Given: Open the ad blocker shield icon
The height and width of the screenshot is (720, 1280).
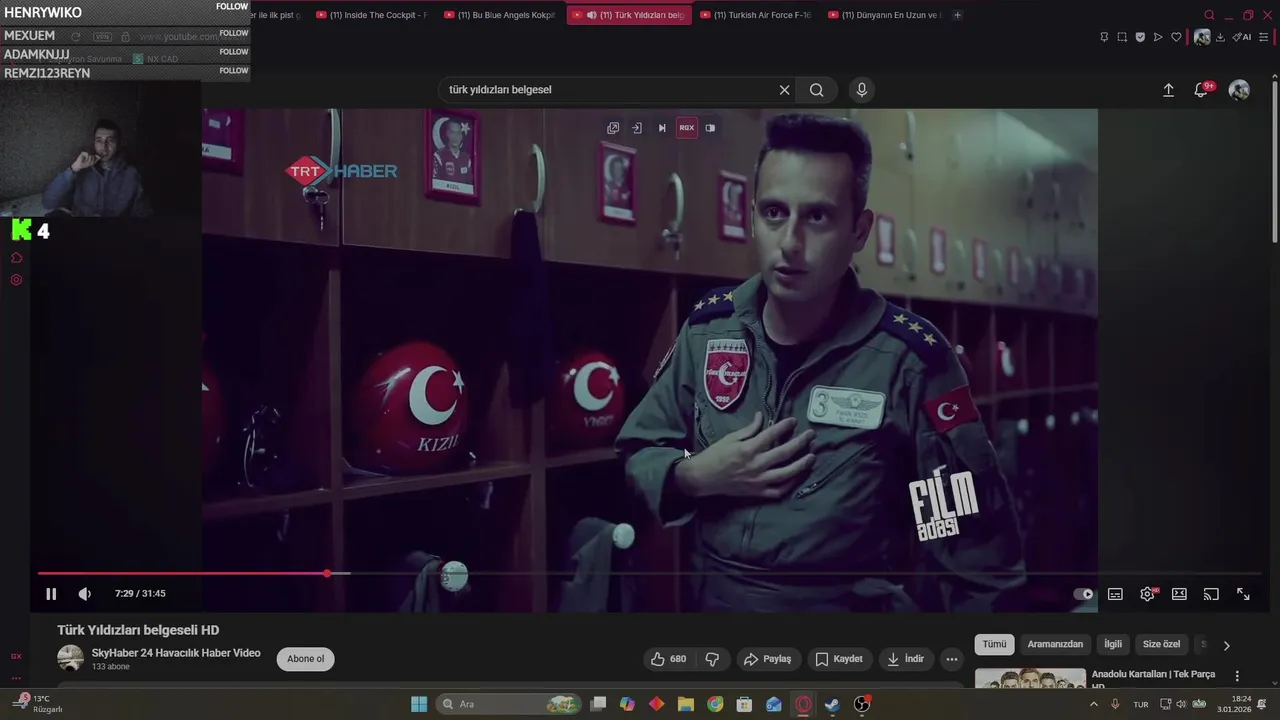Looking at the screenshot, I should pos(1140,37).
